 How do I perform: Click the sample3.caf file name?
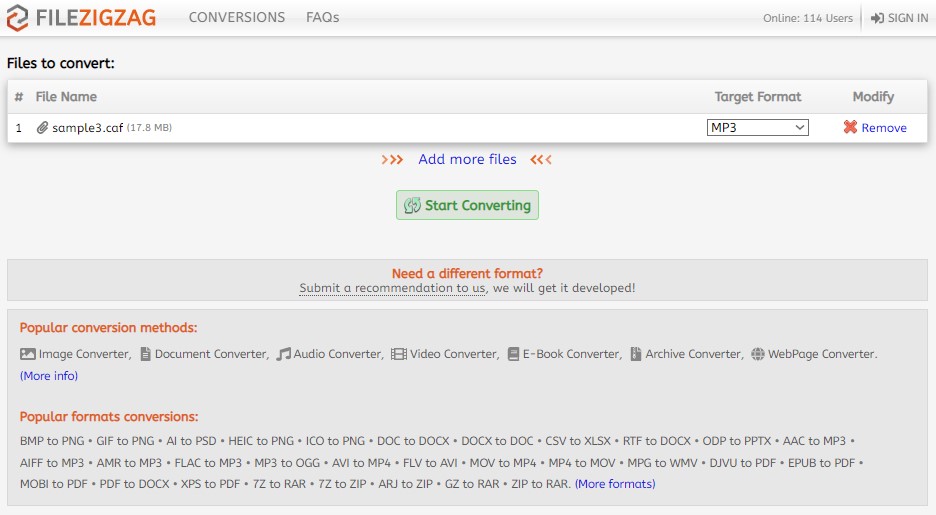[88, 128]
